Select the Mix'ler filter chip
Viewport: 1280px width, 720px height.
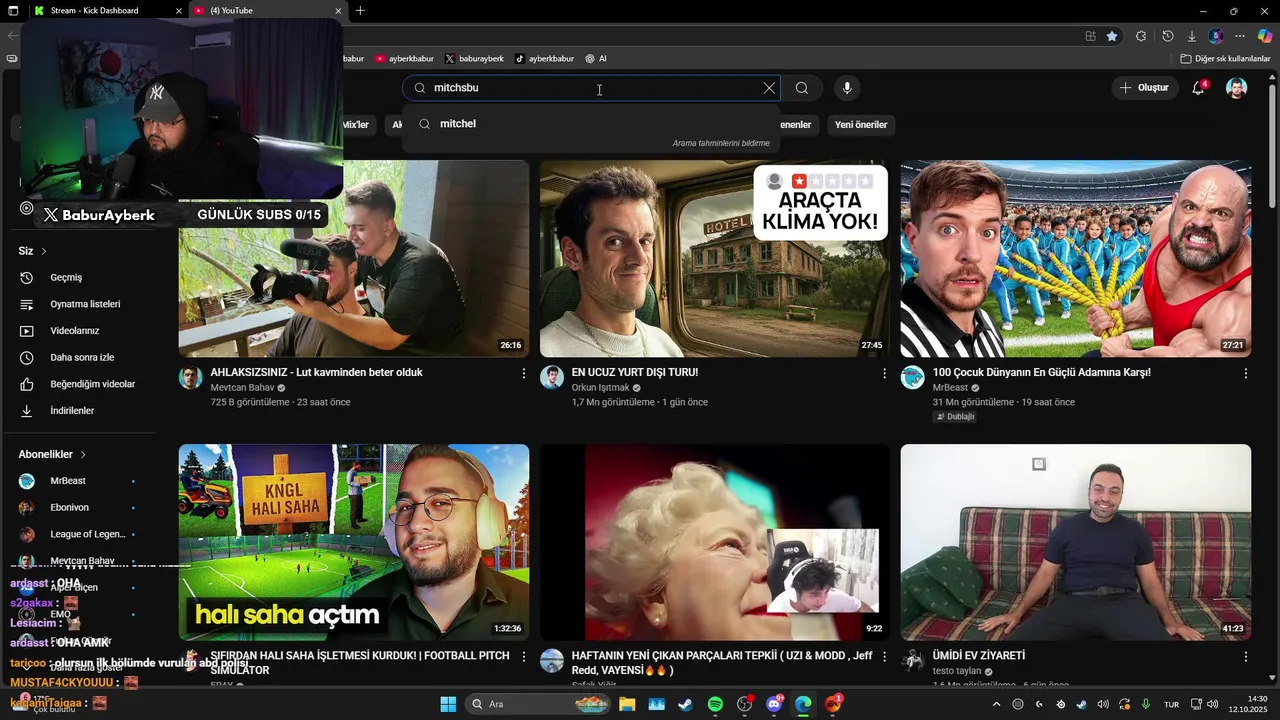tap(356, 125)
